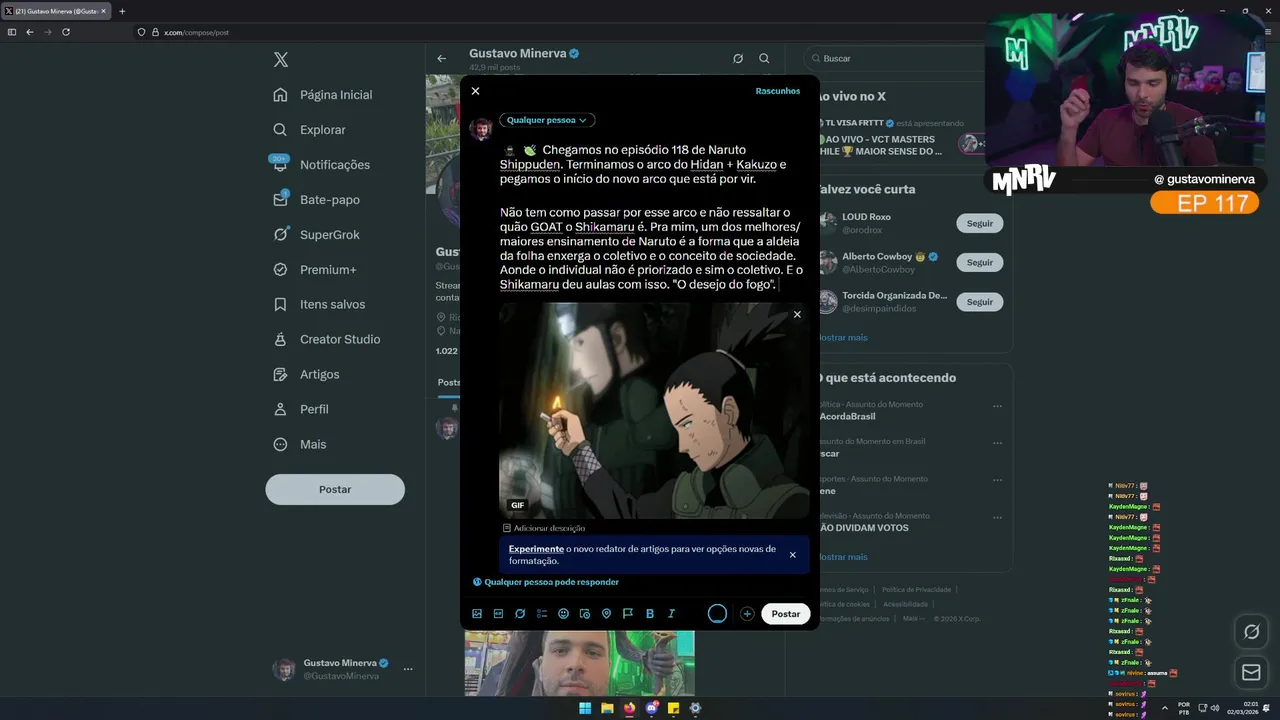This screenshot has width=1280, height=720.
Task: Open Creator Studio
Action: (x=327, y=340)
